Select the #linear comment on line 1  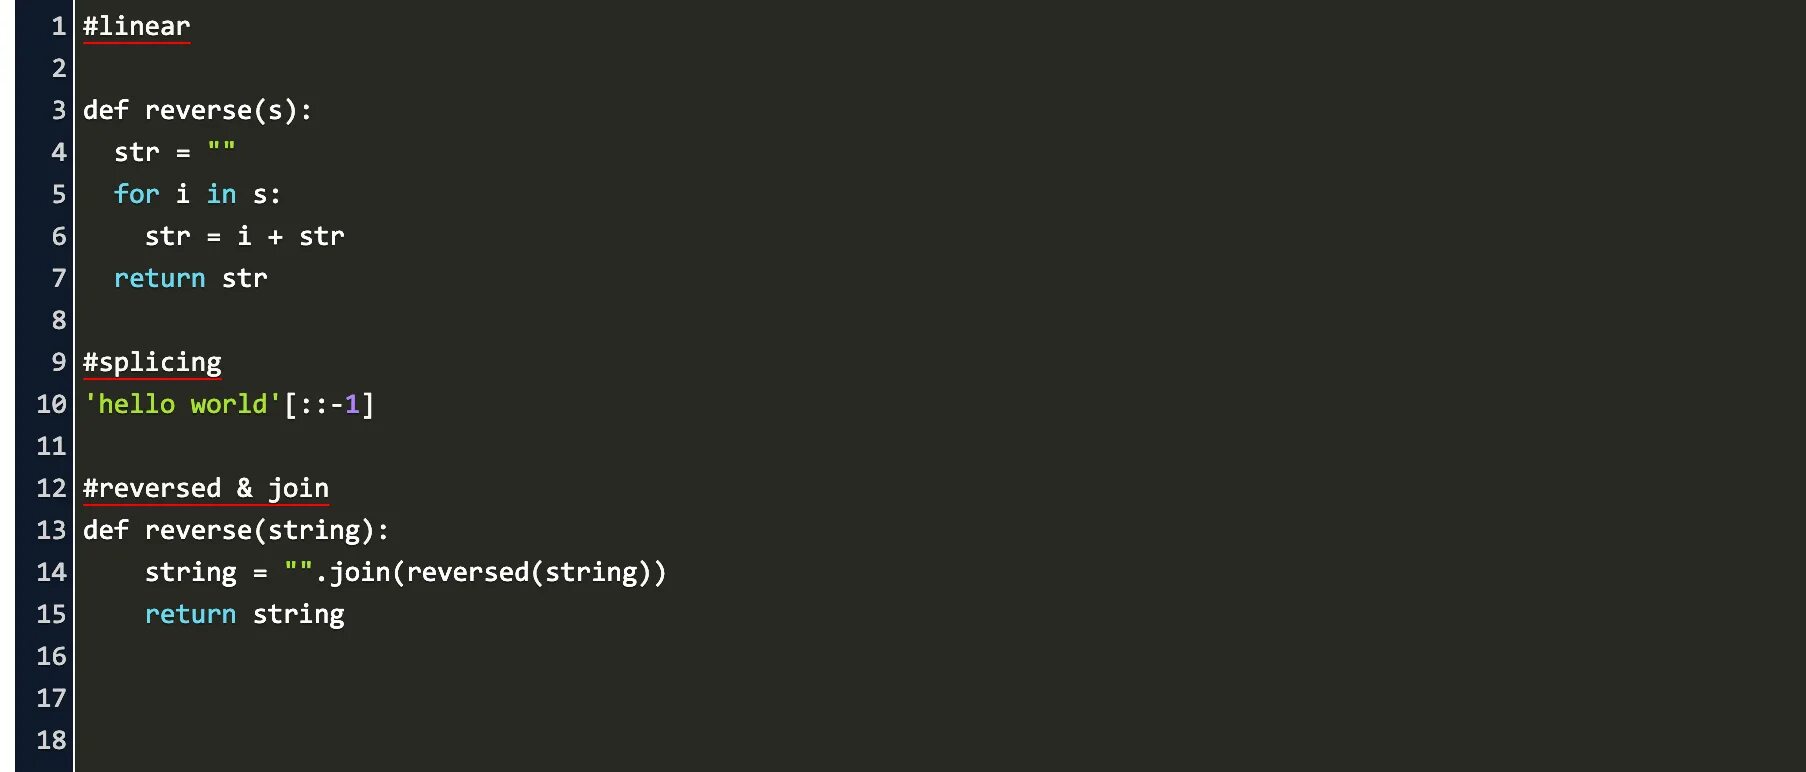[x=136, y=26]
